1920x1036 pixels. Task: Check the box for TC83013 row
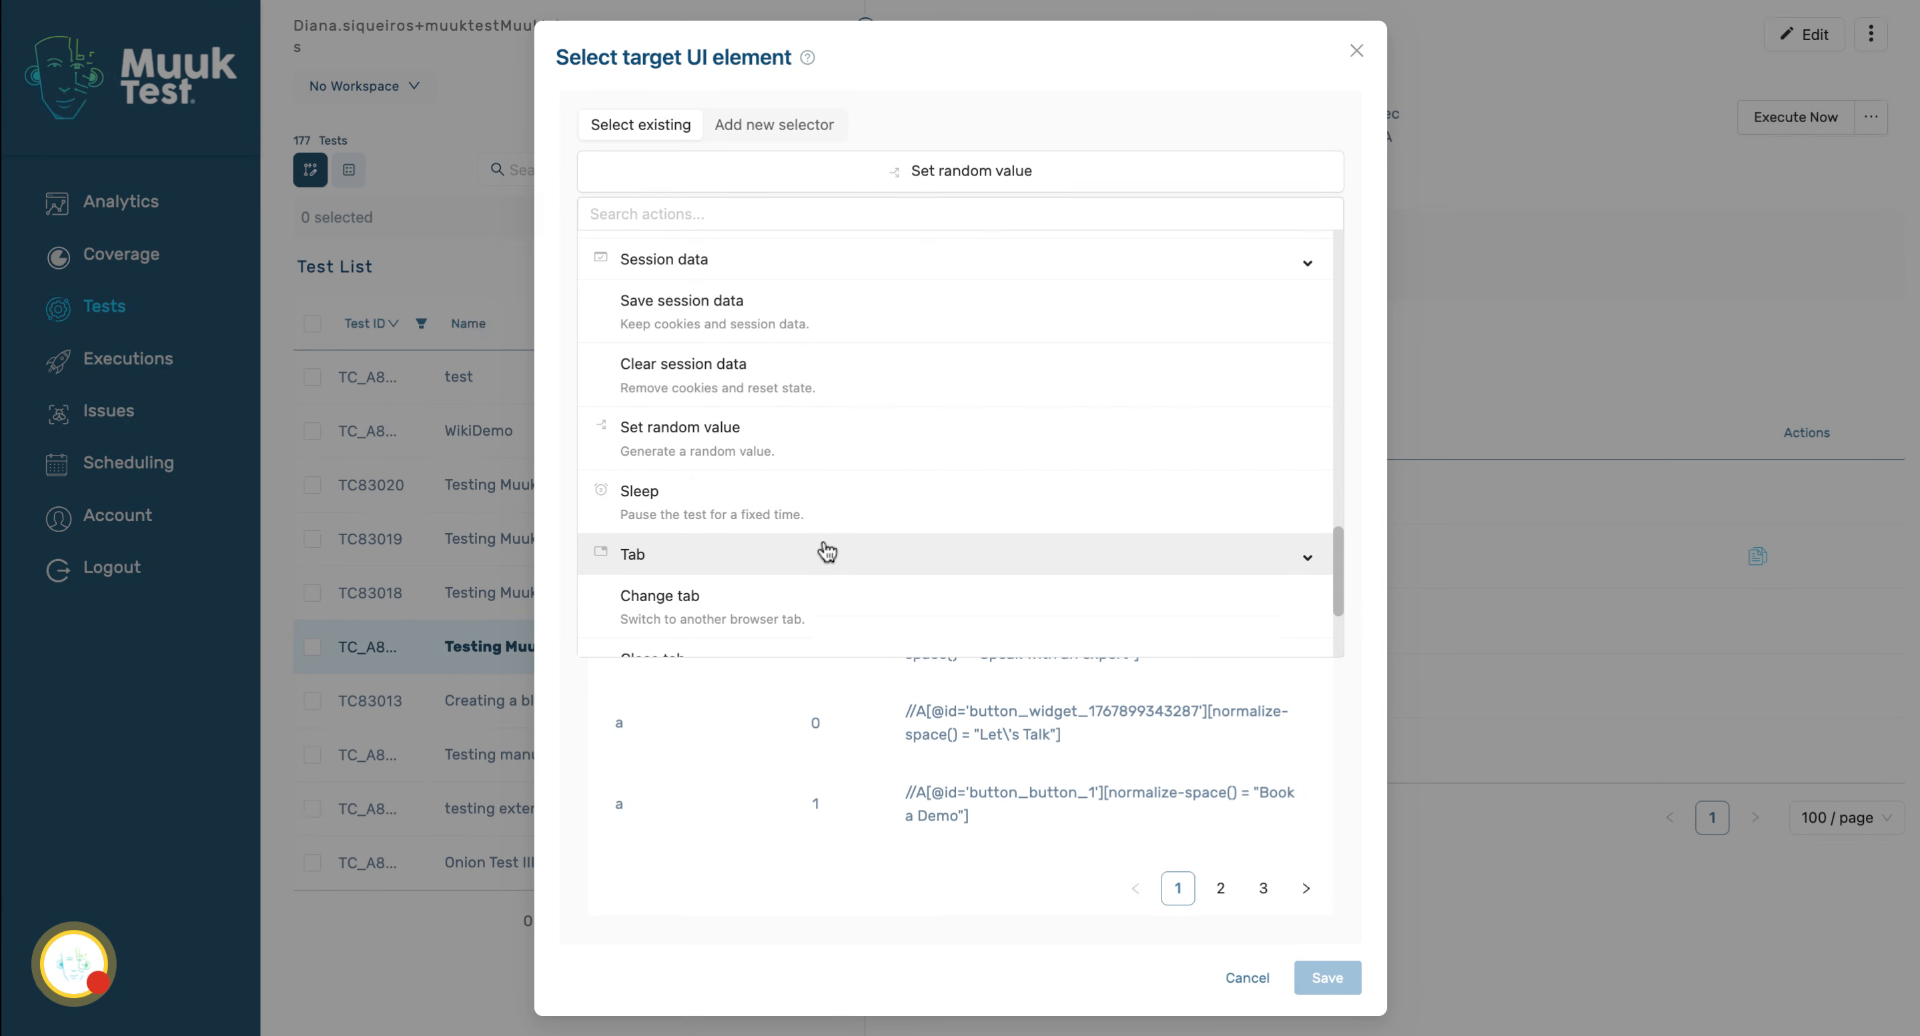312,701
